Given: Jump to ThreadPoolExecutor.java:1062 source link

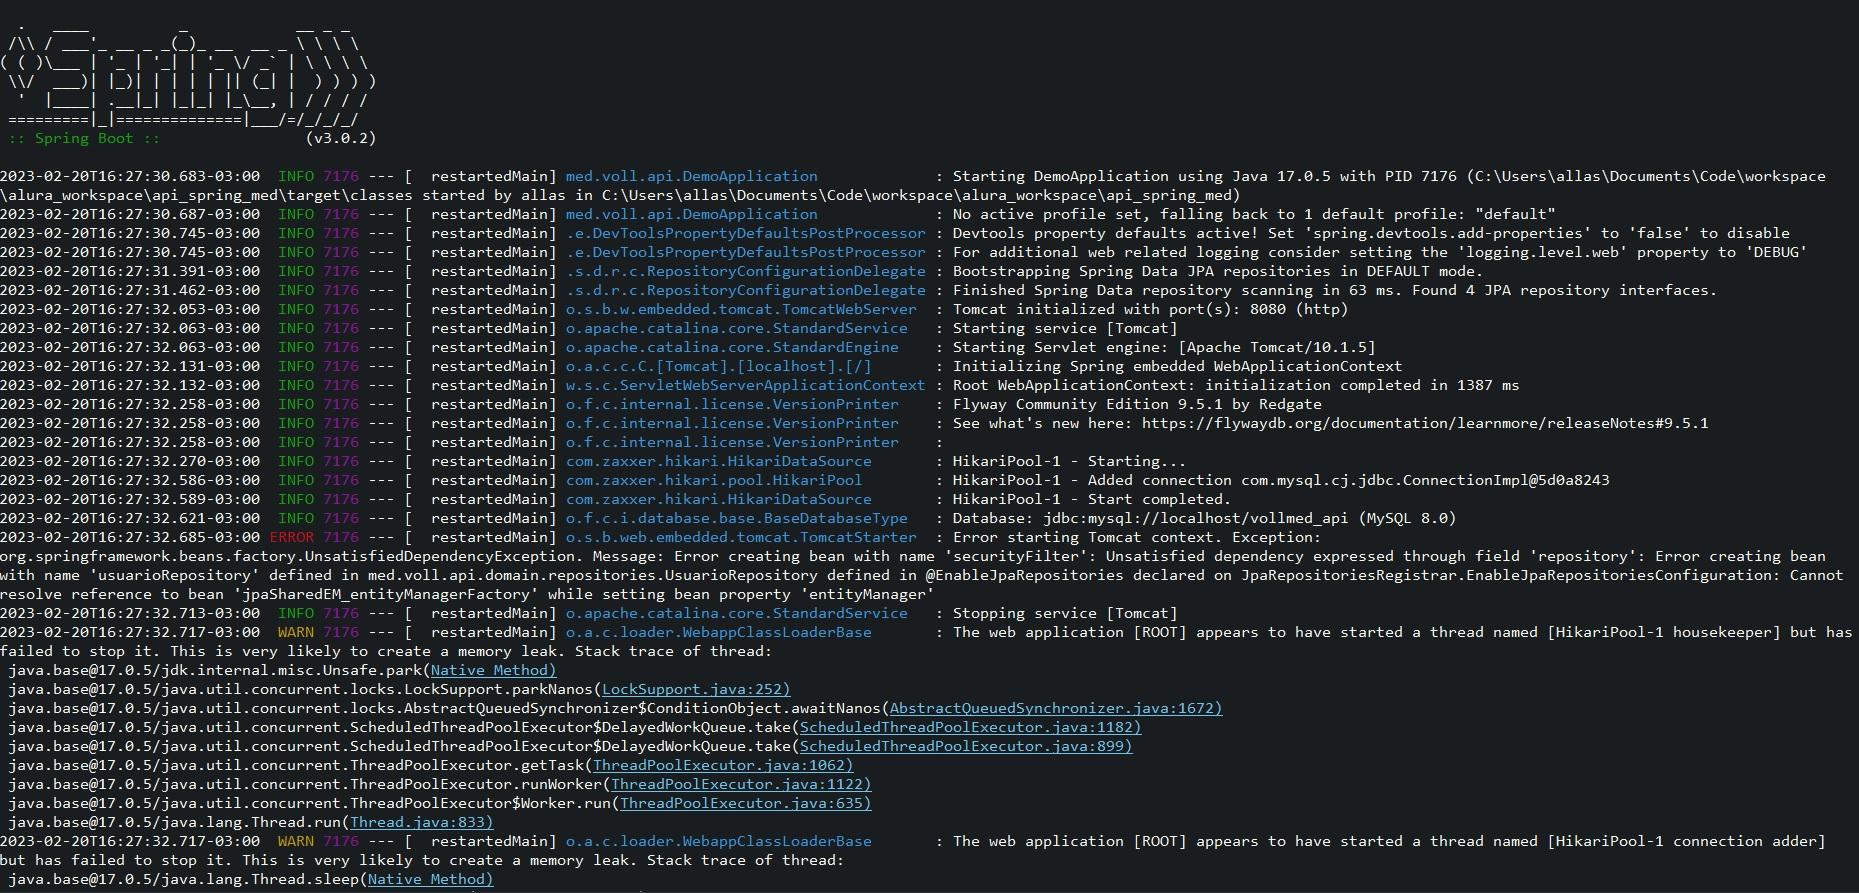Looking at the screenshot, I should (723, 765).
